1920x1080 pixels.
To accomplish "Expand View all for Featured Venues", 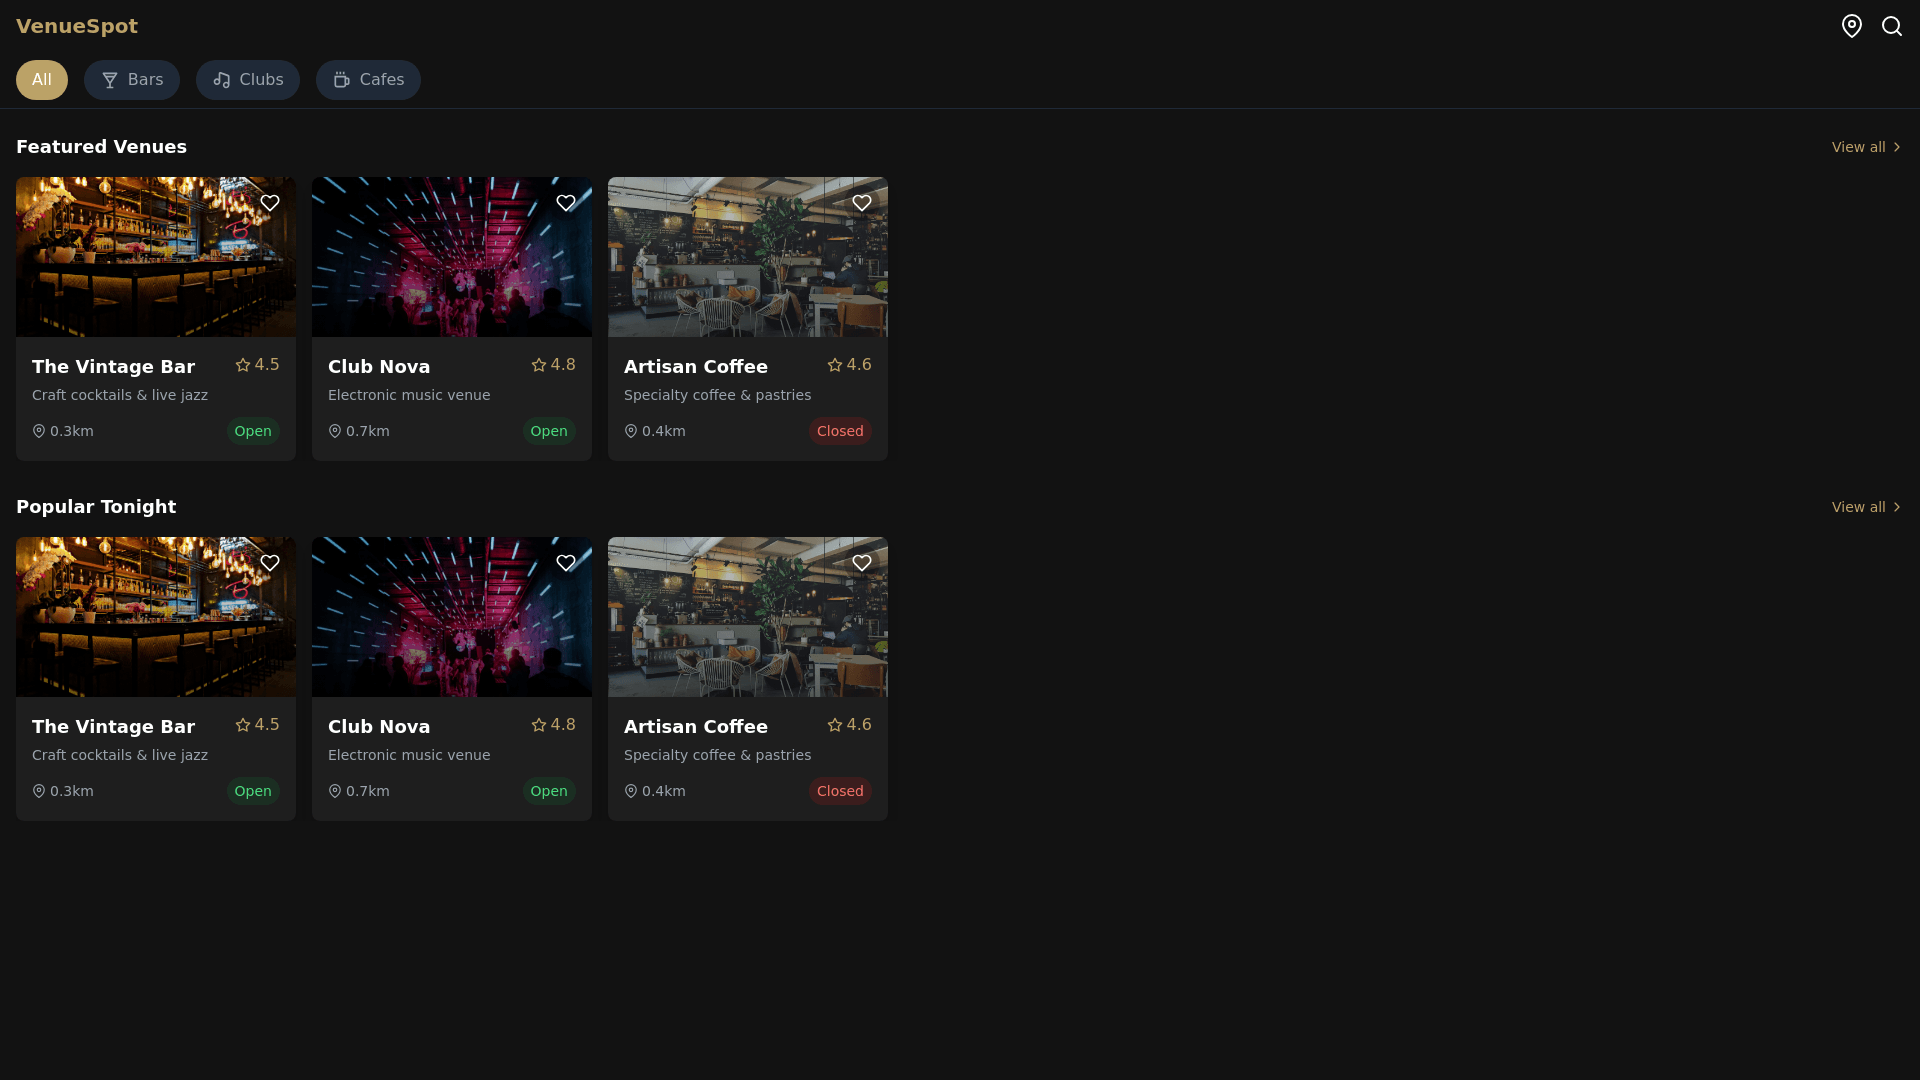I will [1866, 147].
